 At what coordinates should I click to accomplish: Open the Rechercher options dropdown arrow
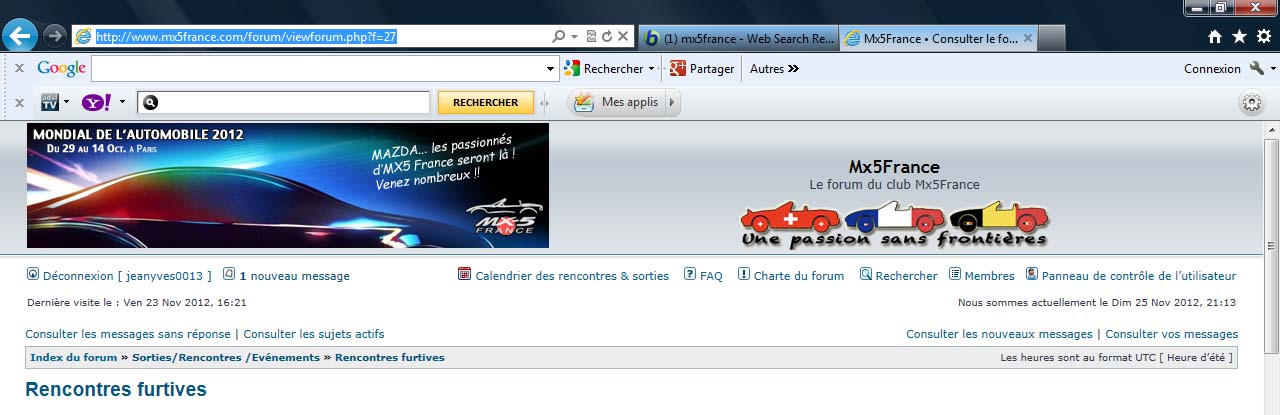651,69
